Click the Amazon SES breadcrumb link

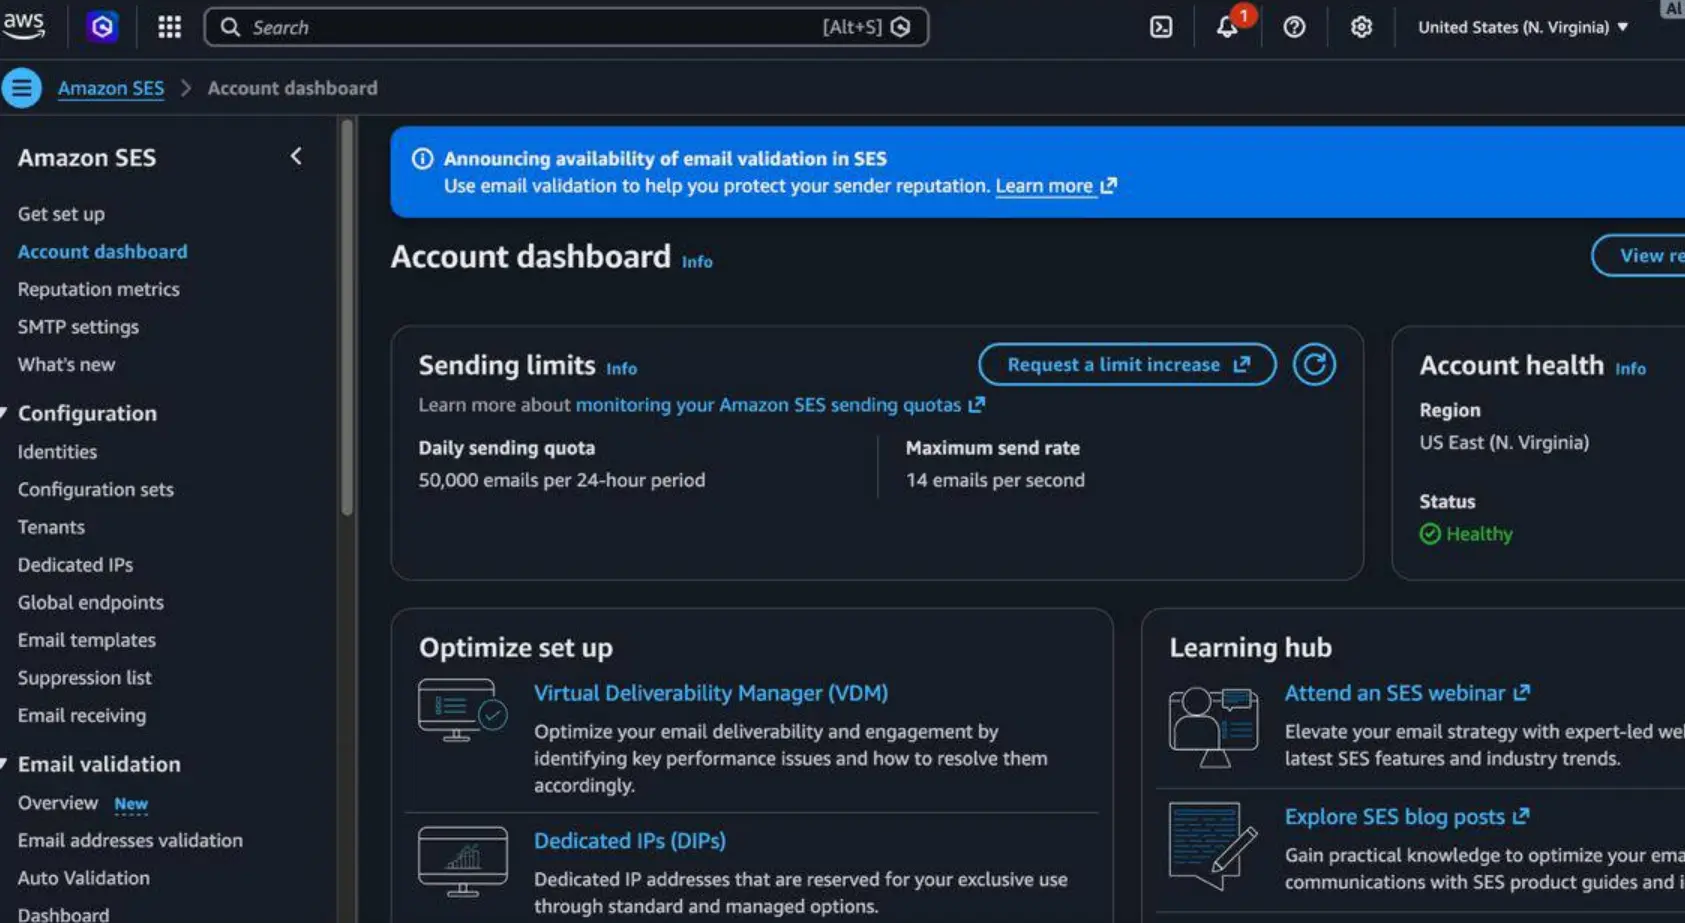click(x=111, y=88)
